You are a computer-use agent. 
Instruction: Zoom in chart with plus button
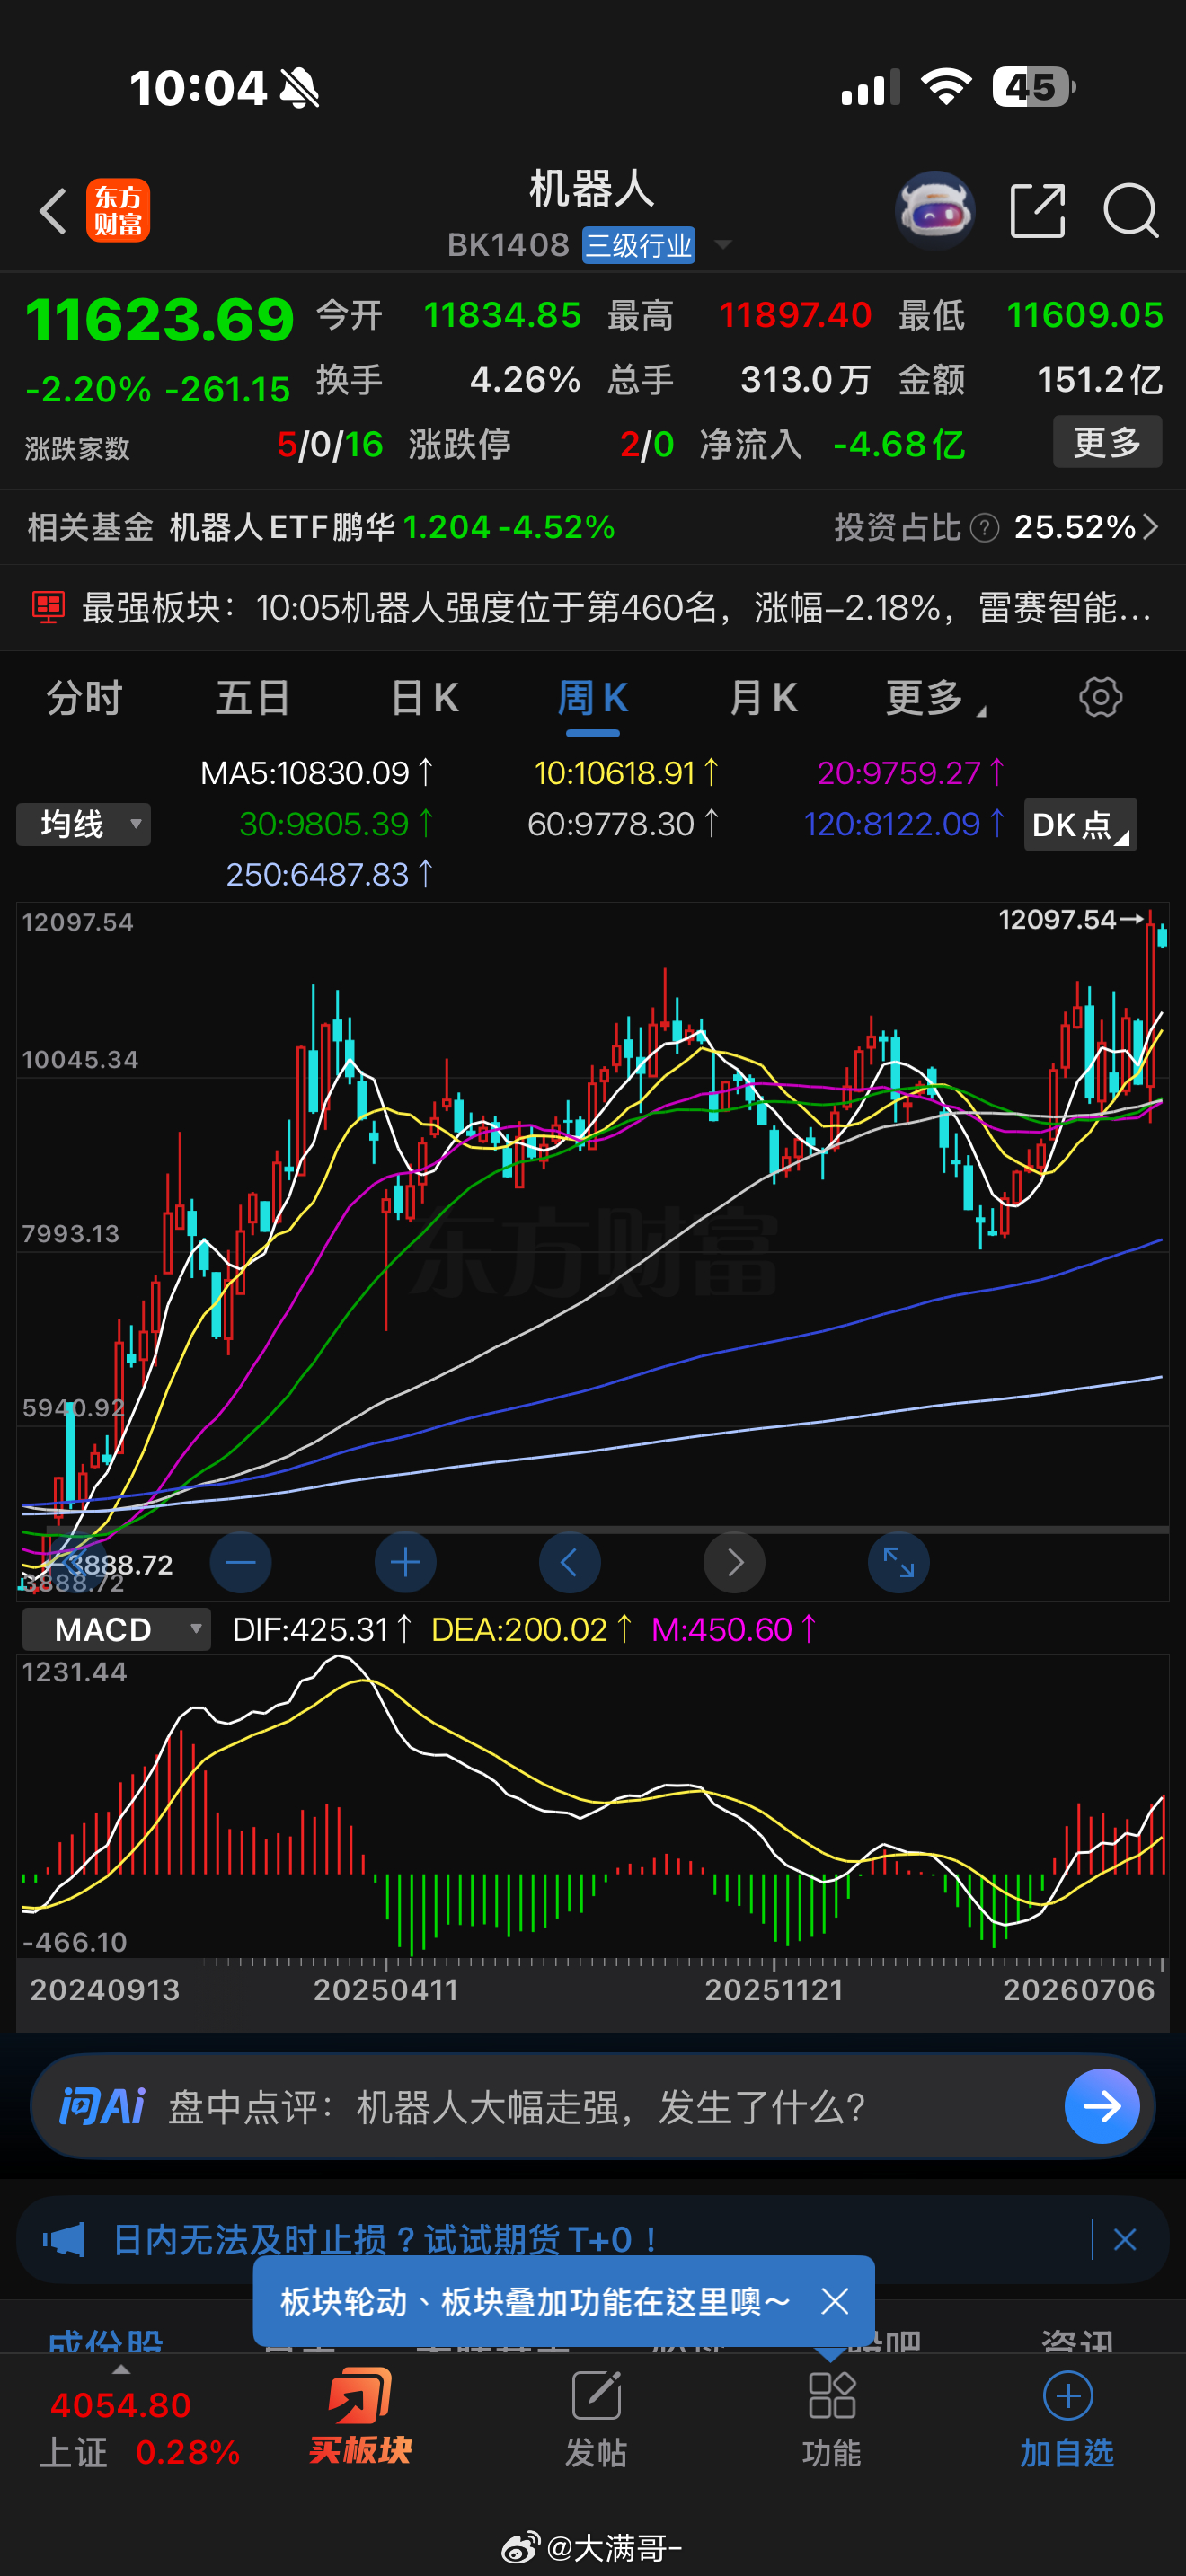tap(405, 1562)
